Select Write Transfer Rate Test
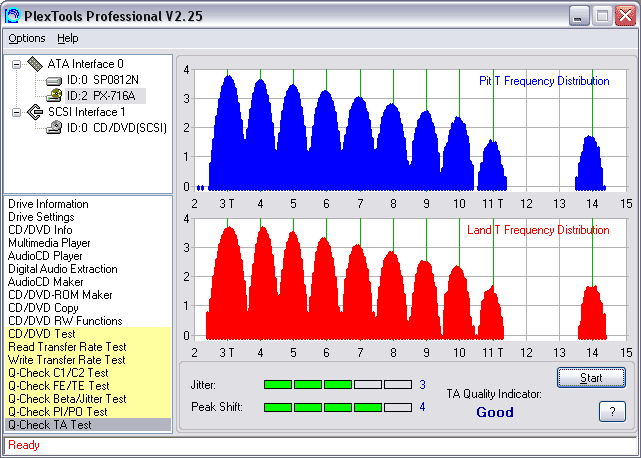Viewport: 641px width, 458px height. click(88, 360)
